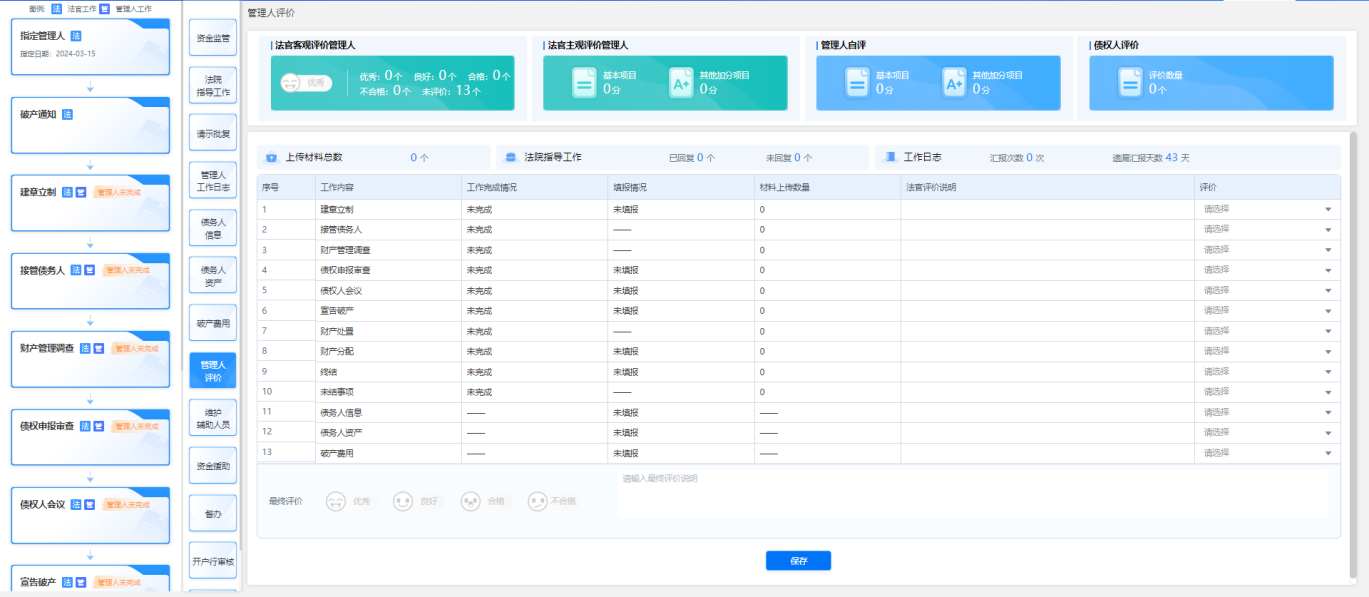Screen dimensions: 1369x597
Task: Click the final evaluation description text box
Action: click(x=972, y=494)
